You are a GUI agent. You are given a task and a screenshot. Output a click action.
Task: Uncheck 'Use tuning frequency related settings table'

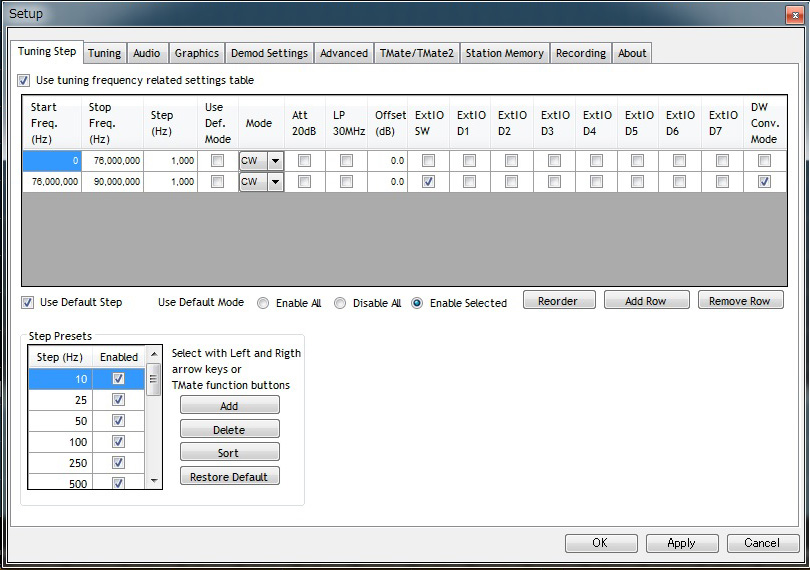24,80
